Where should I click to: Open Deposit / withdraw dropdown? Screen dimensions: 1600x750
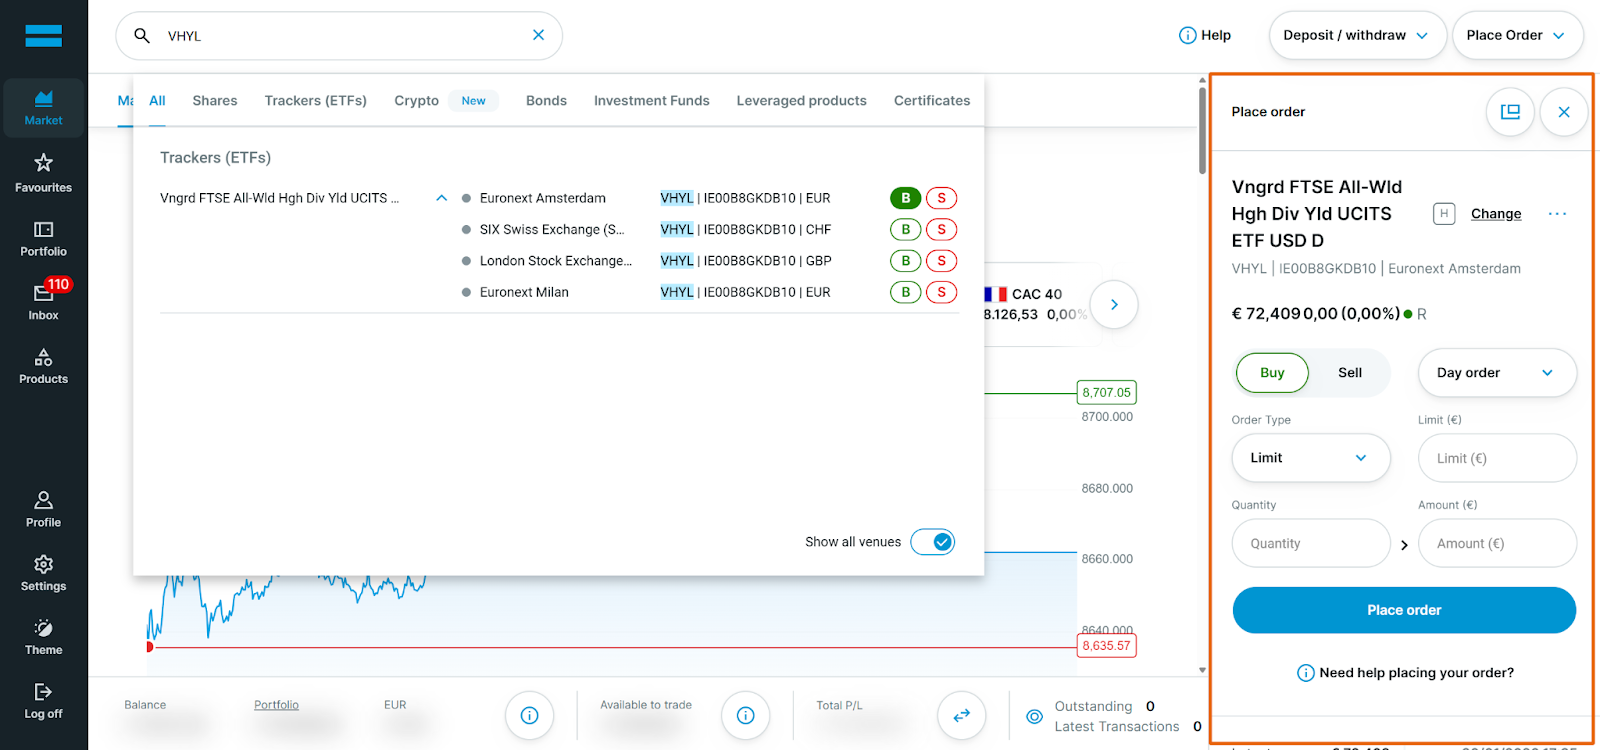[x=1357, y=35]
